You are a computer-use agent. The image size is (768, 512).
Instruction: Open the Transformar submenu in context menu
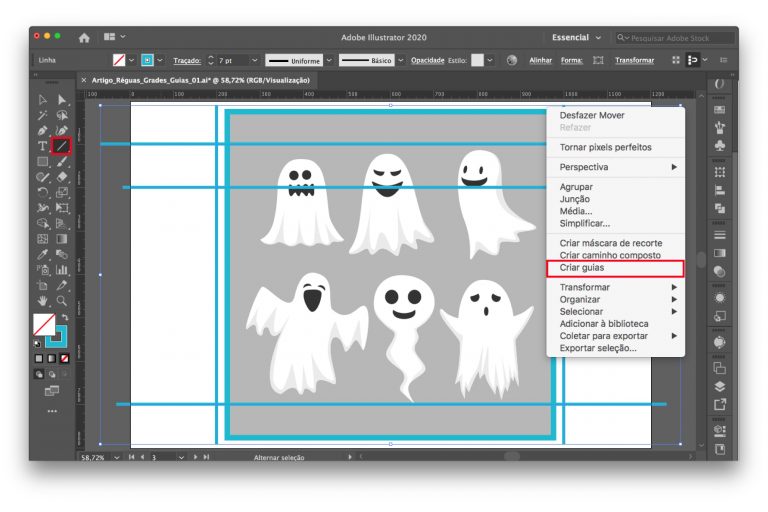tap(615, 287)
